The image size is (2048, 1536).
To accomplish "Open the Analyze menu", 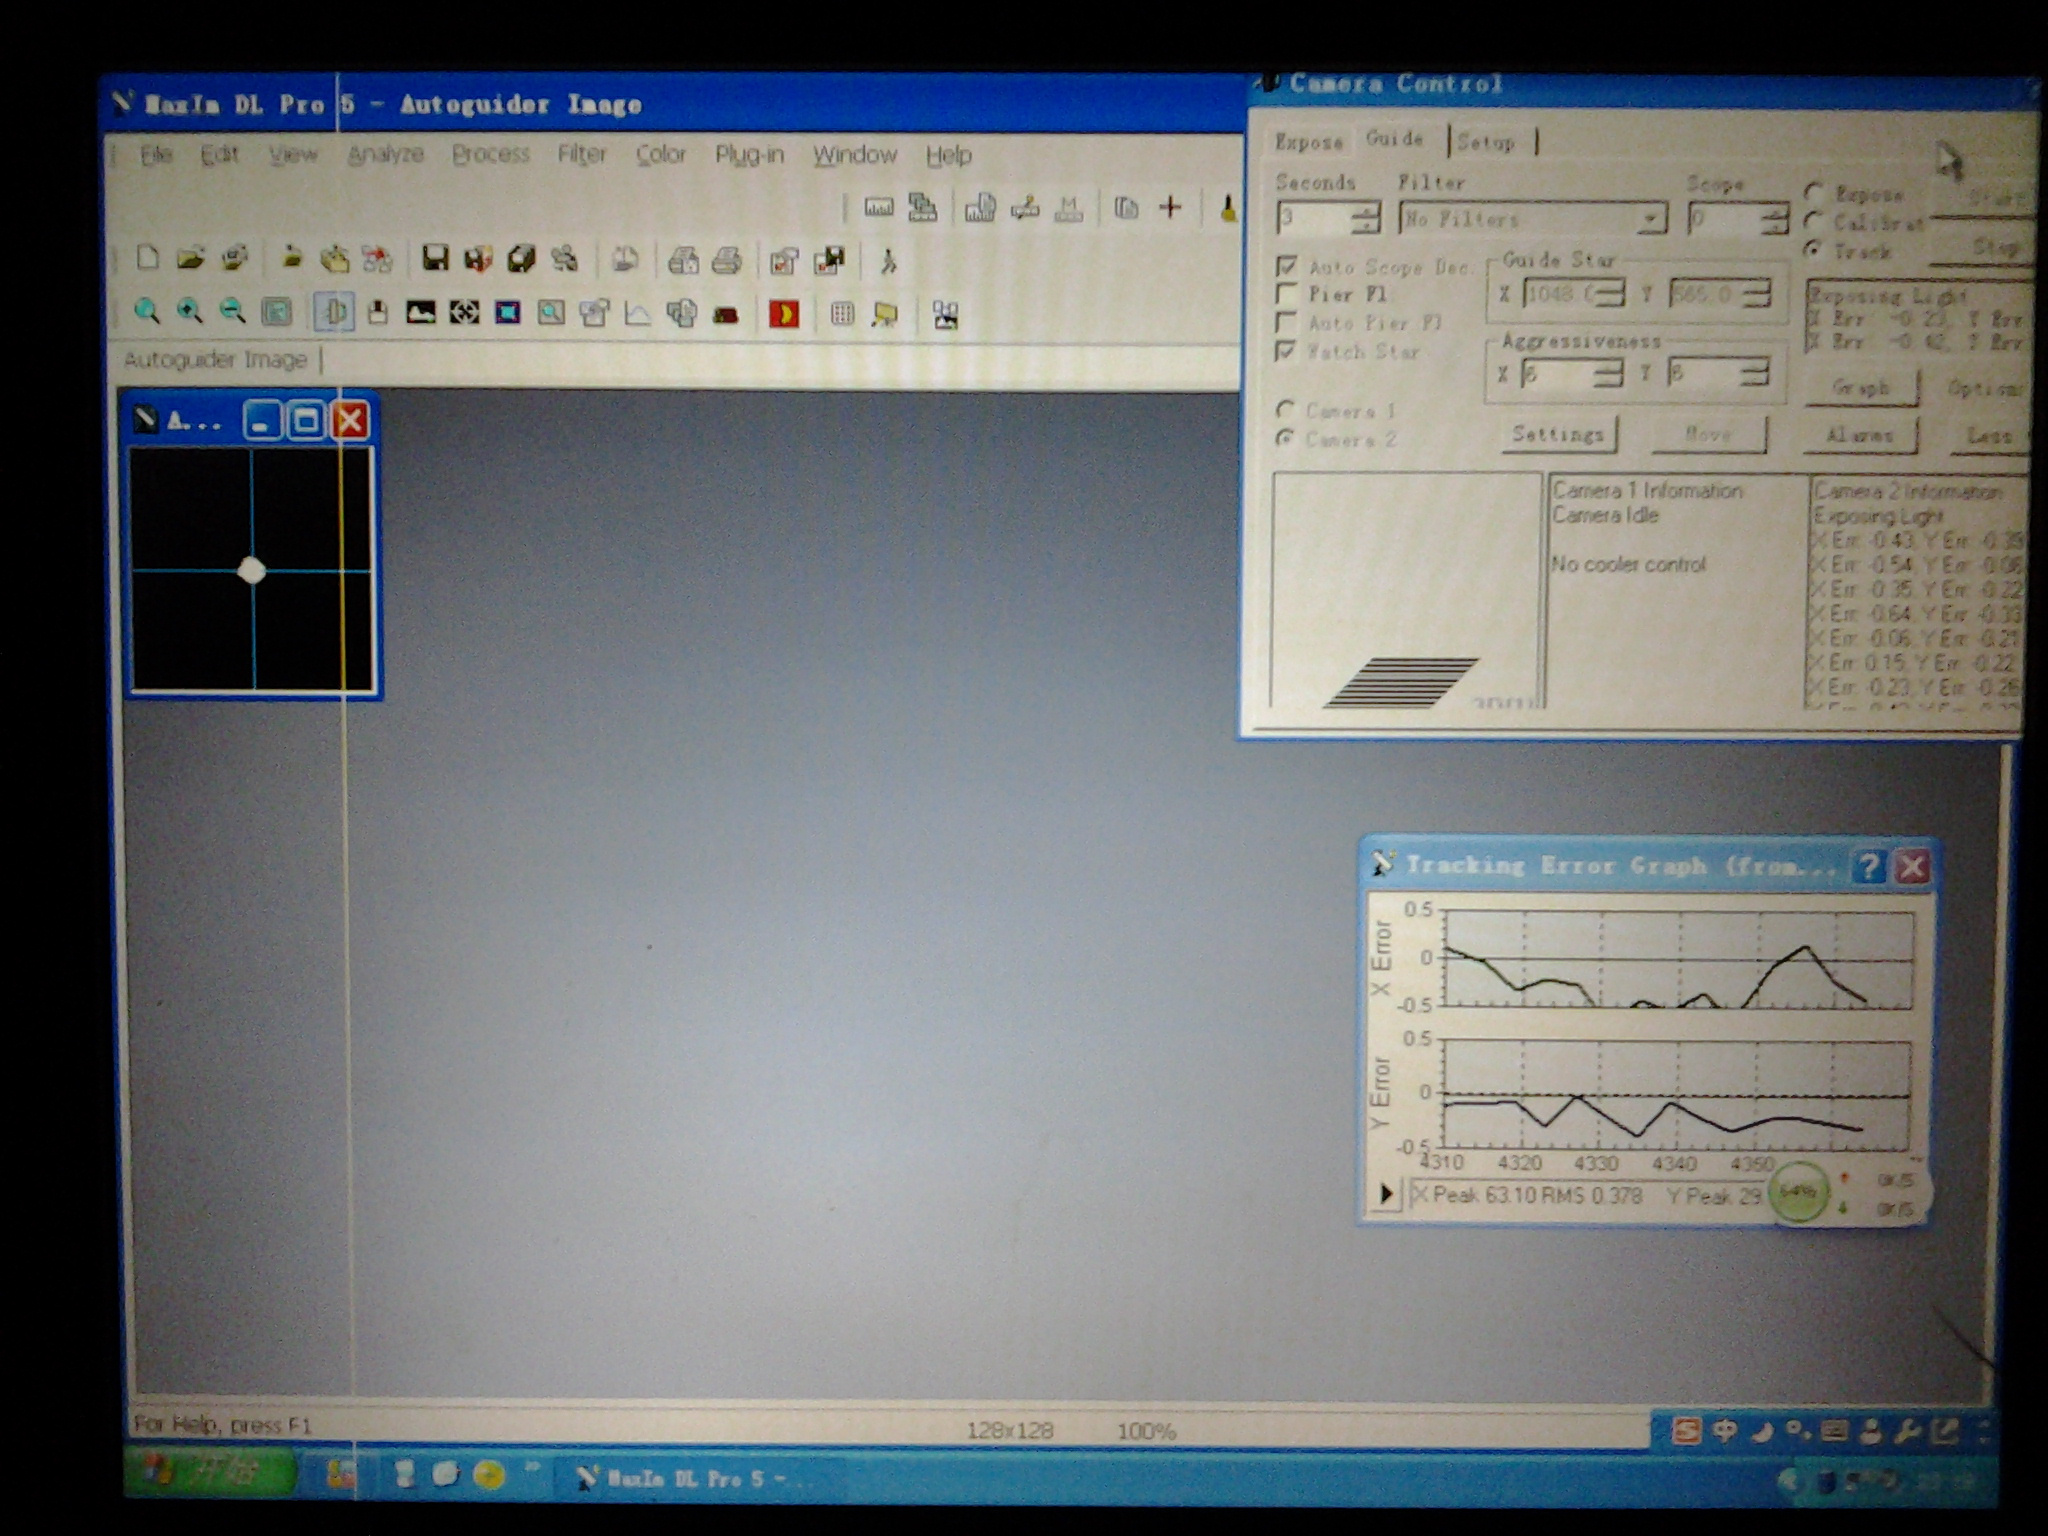I will [385, 155].
